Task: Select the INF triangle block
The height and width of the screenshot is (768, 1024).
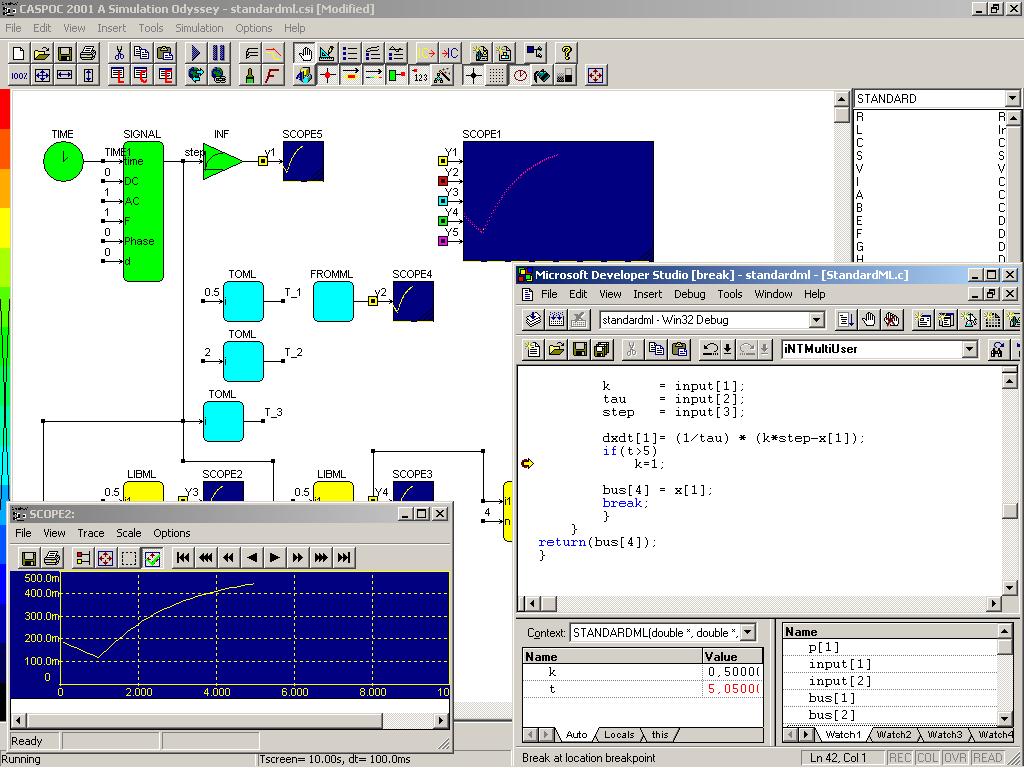Action: tap(222, 161)
